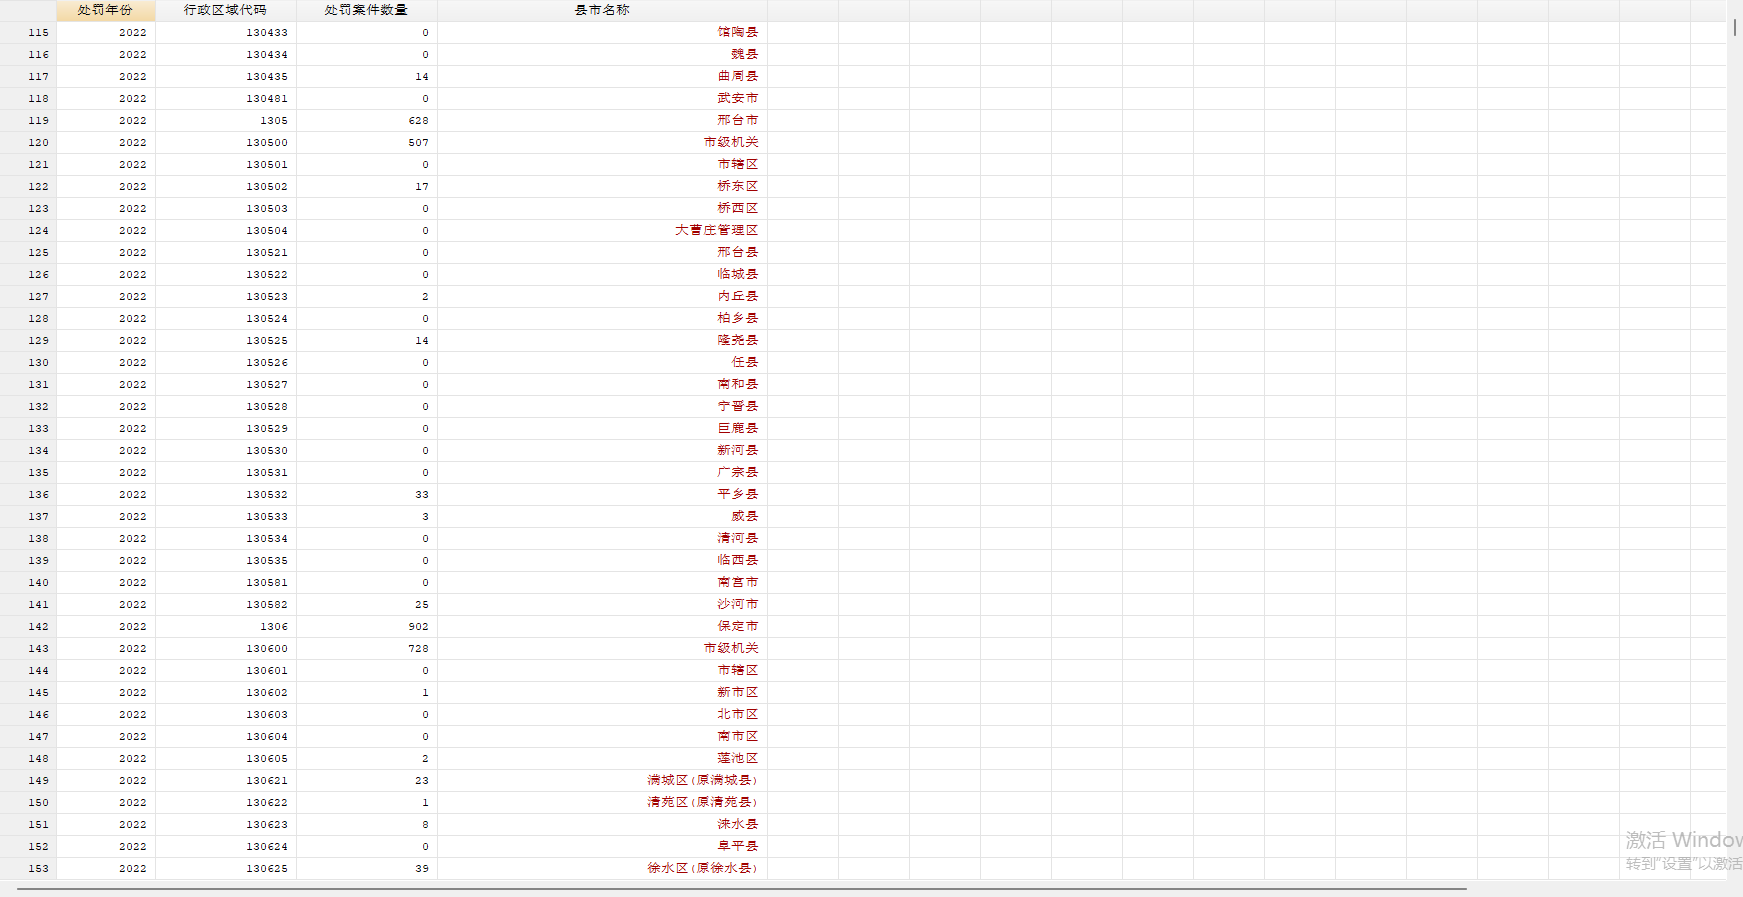The image size is (1743, 897).
Task: Select the 县市名称 column header
Action: click(x=602, y=10)
